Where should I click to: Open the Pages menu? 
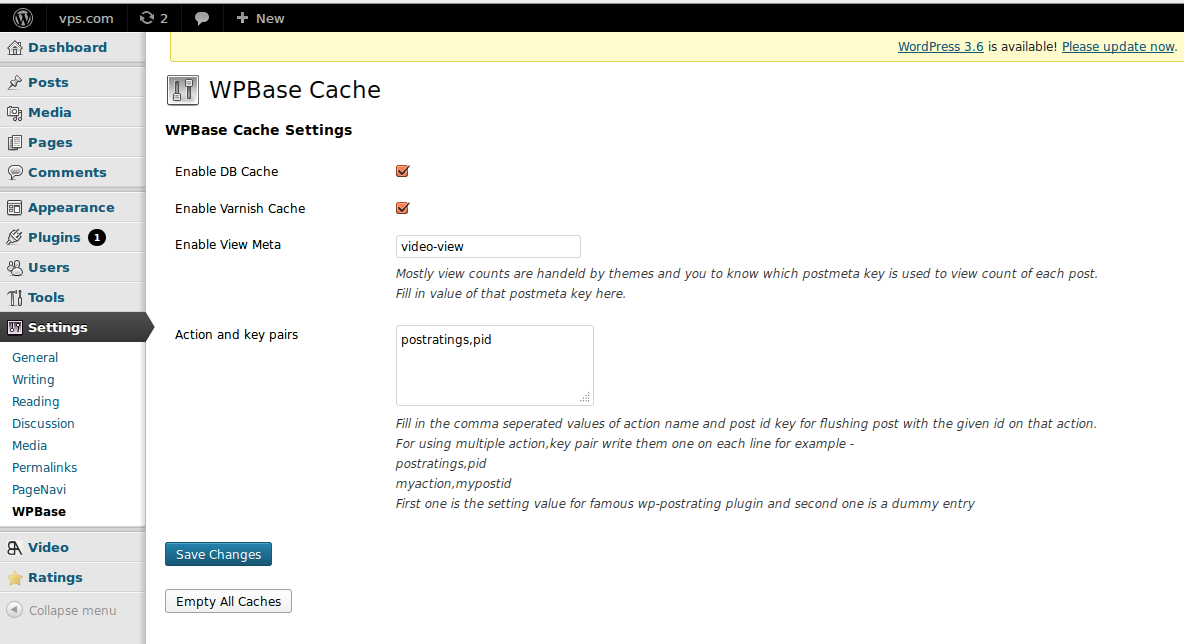point(50,143)
